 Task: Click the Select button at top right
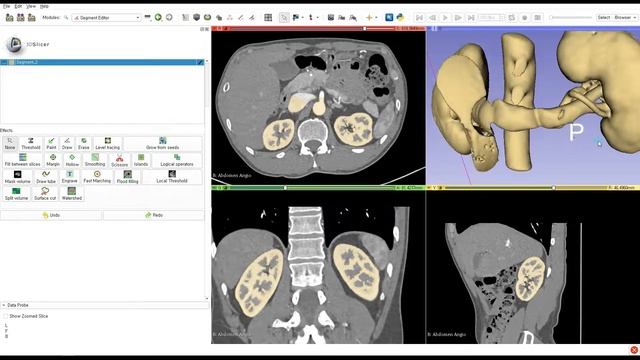point(604,18)
